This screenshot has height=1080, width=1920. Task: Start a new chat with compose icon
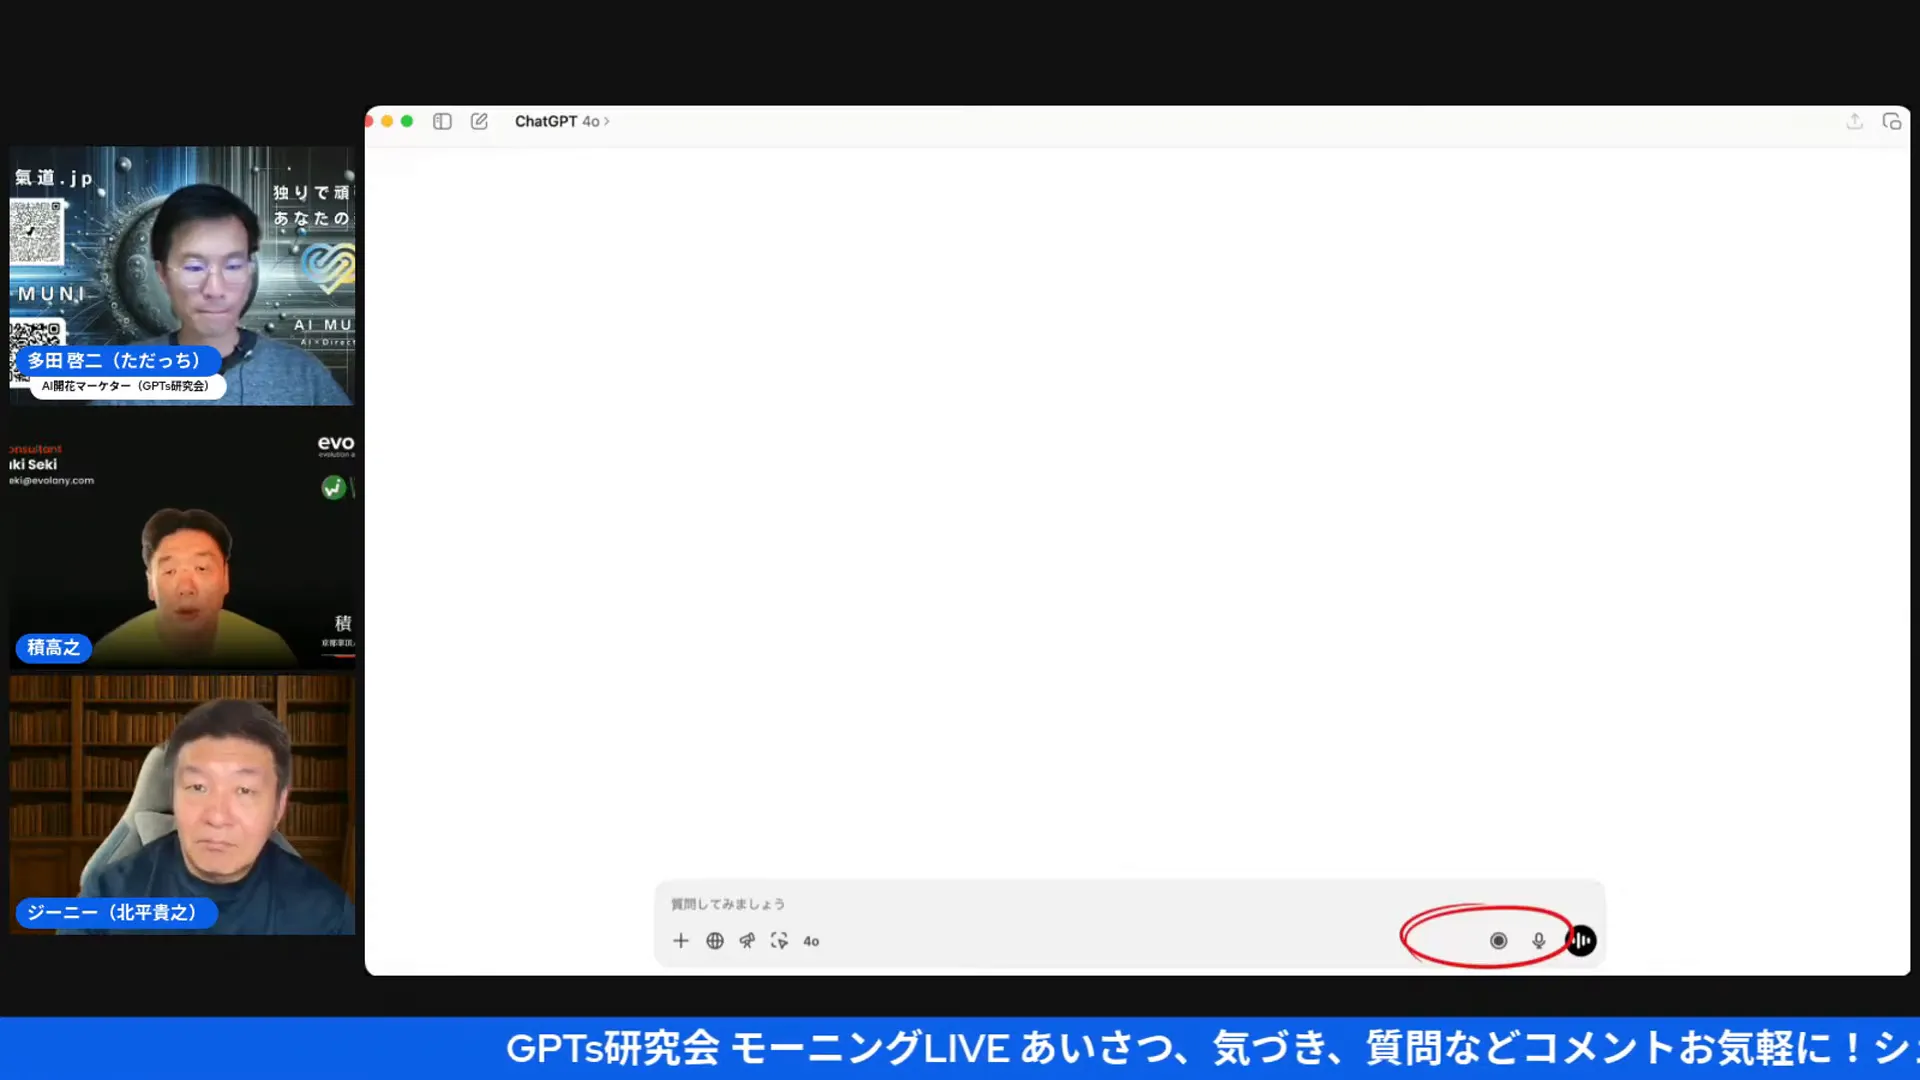479,121
